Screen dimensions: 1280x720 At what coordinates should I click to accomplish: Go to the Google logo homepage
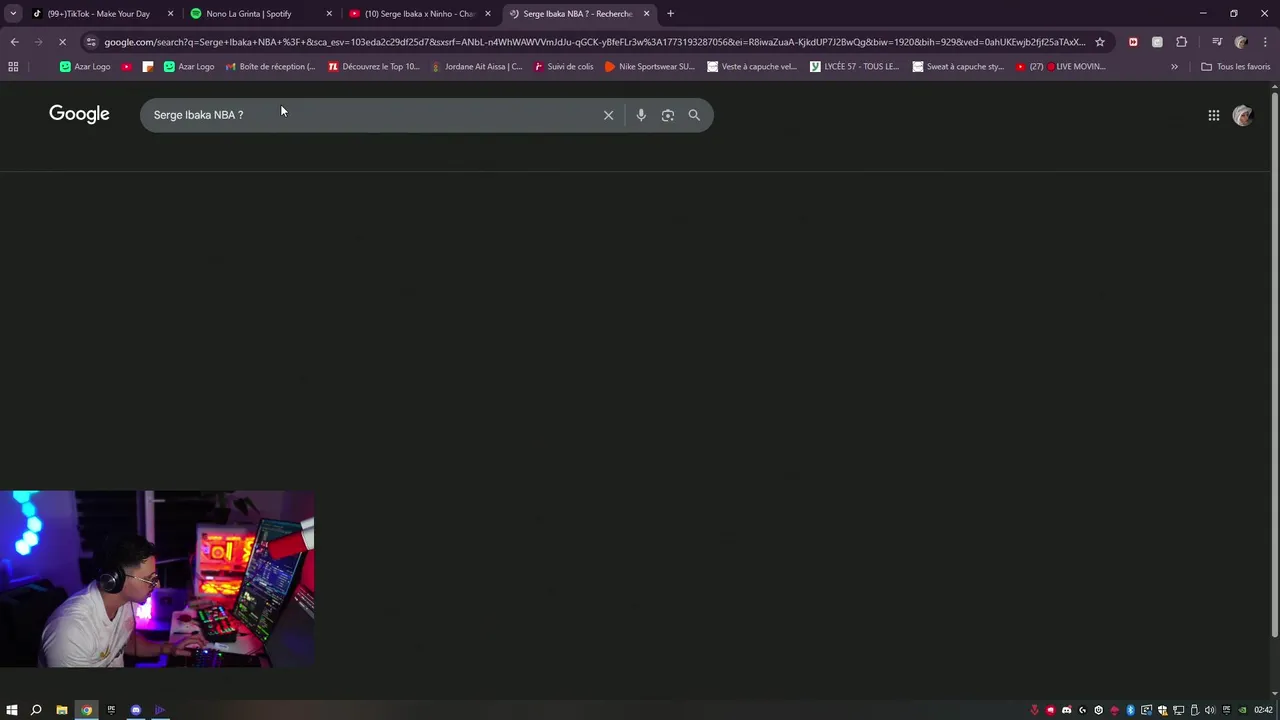(x=79, y=114)
